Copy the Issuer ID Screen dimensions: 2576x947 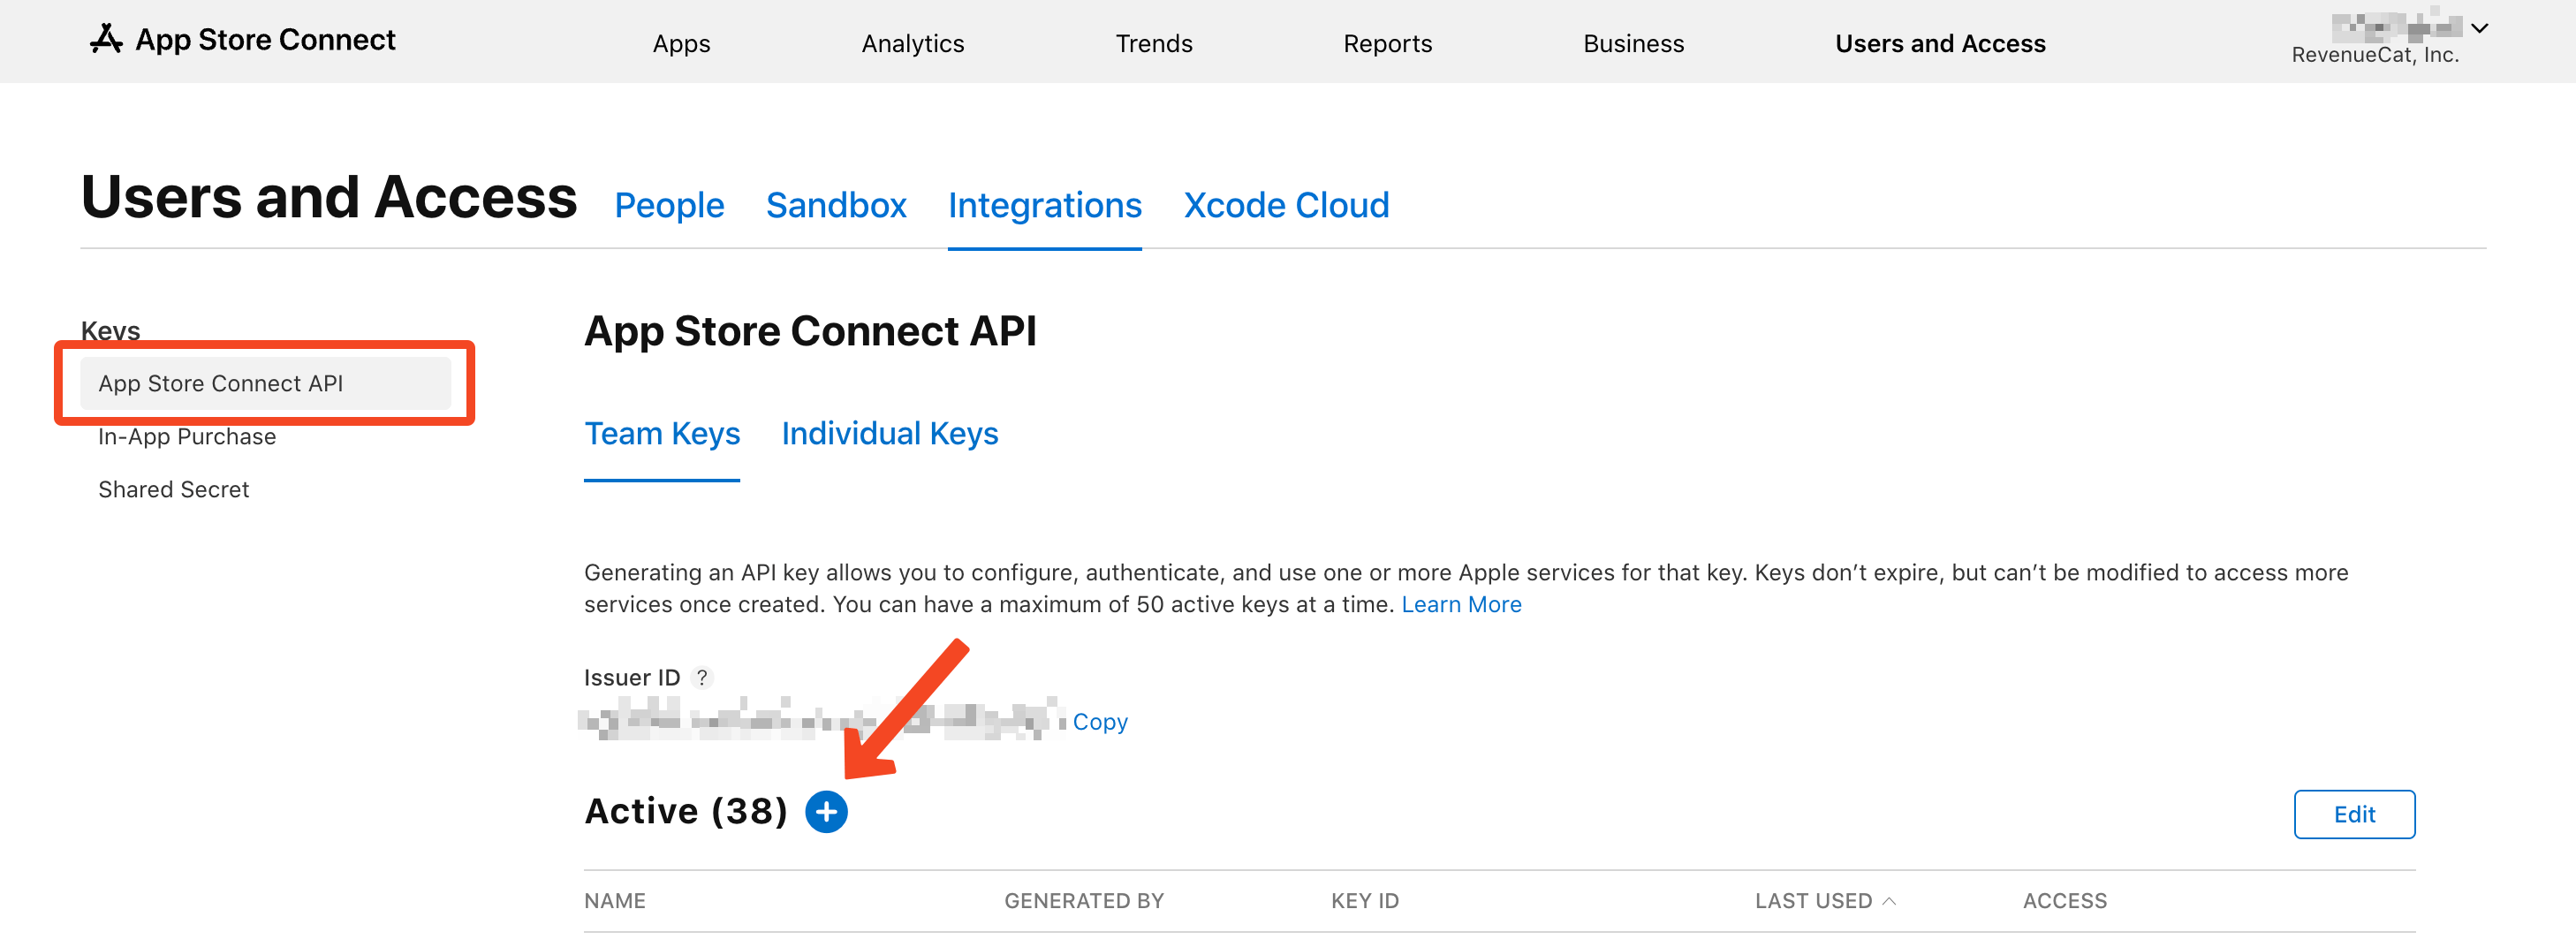click(1100, 721)
